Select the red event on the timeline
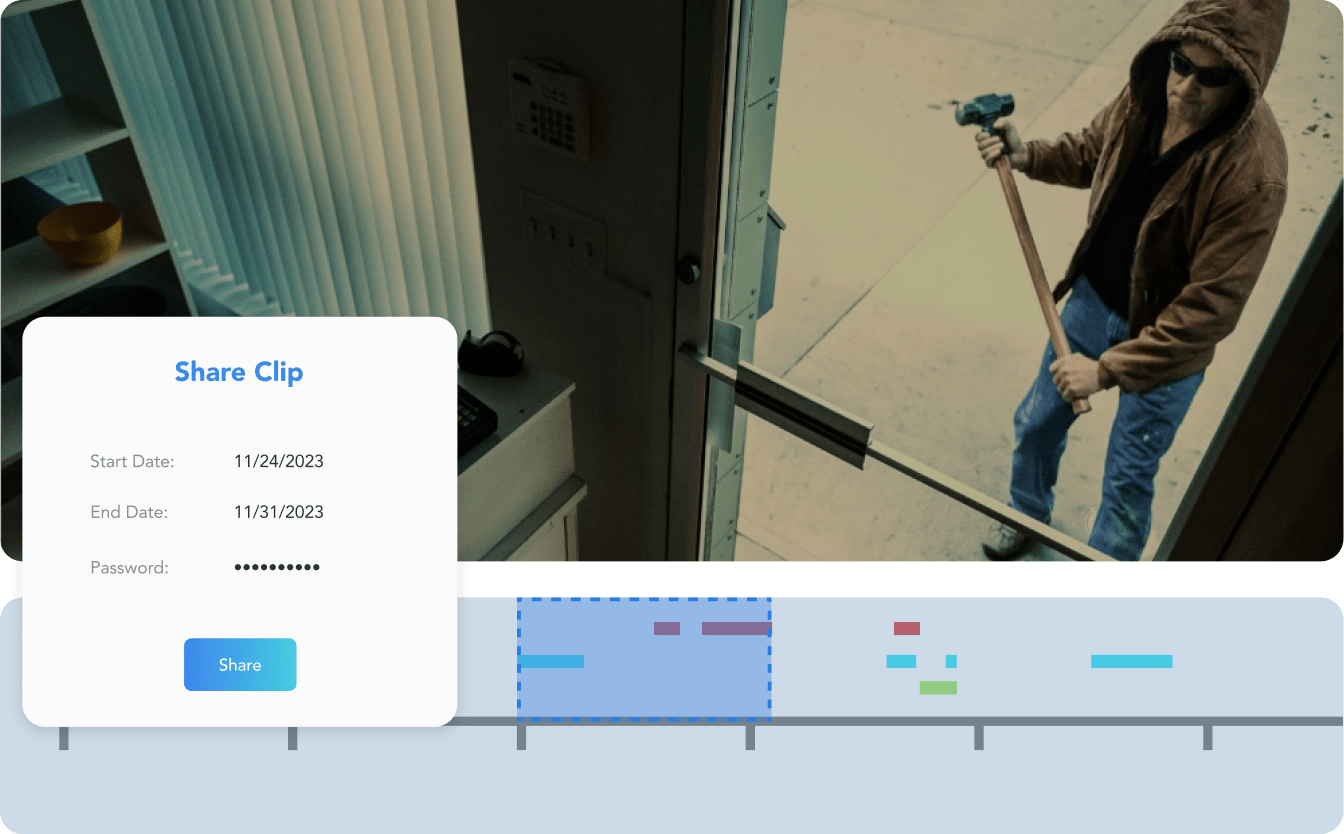1344x834 pixels. [906, 629]
